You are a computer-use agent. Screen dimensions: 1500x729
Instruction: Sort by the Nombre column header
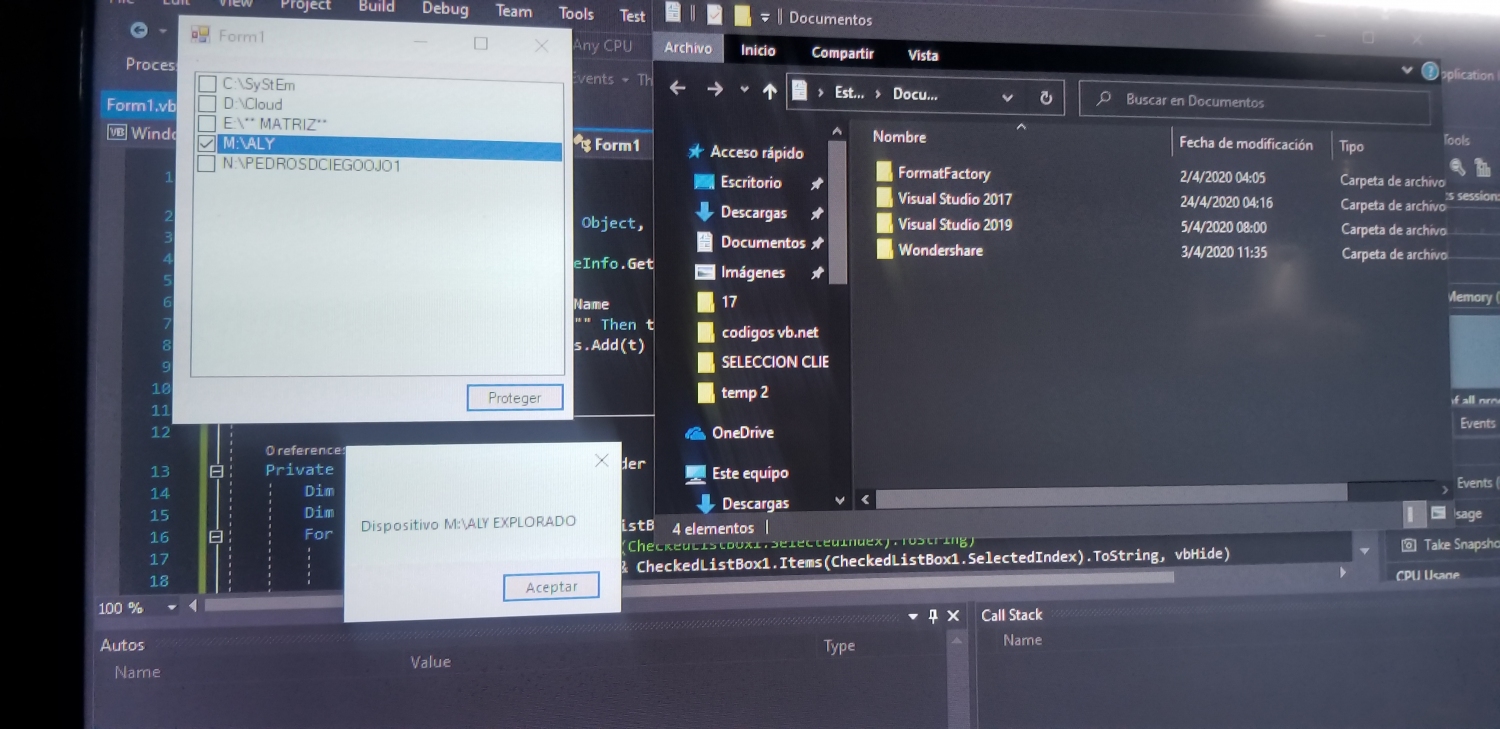pyautogui.click(x=899, y=137)
